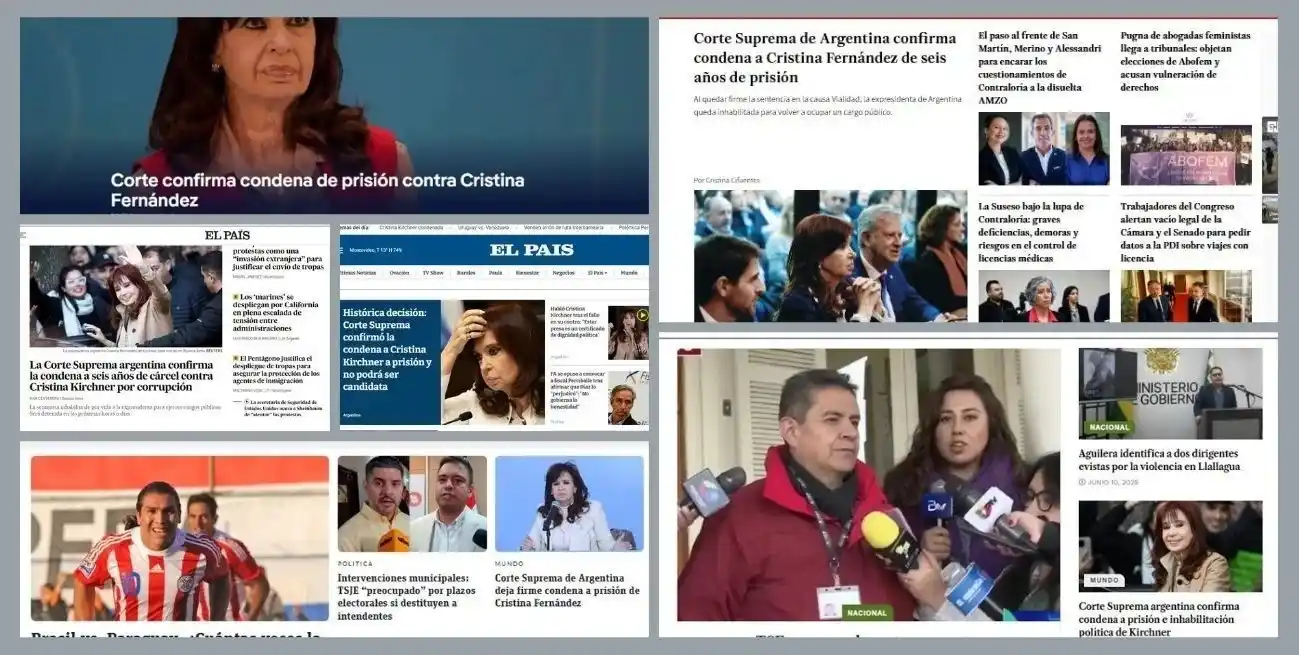Expand the 'El País +' dropdown menu
The image size is (1299, 655).
pyautogui.click(x=598, y=273)
